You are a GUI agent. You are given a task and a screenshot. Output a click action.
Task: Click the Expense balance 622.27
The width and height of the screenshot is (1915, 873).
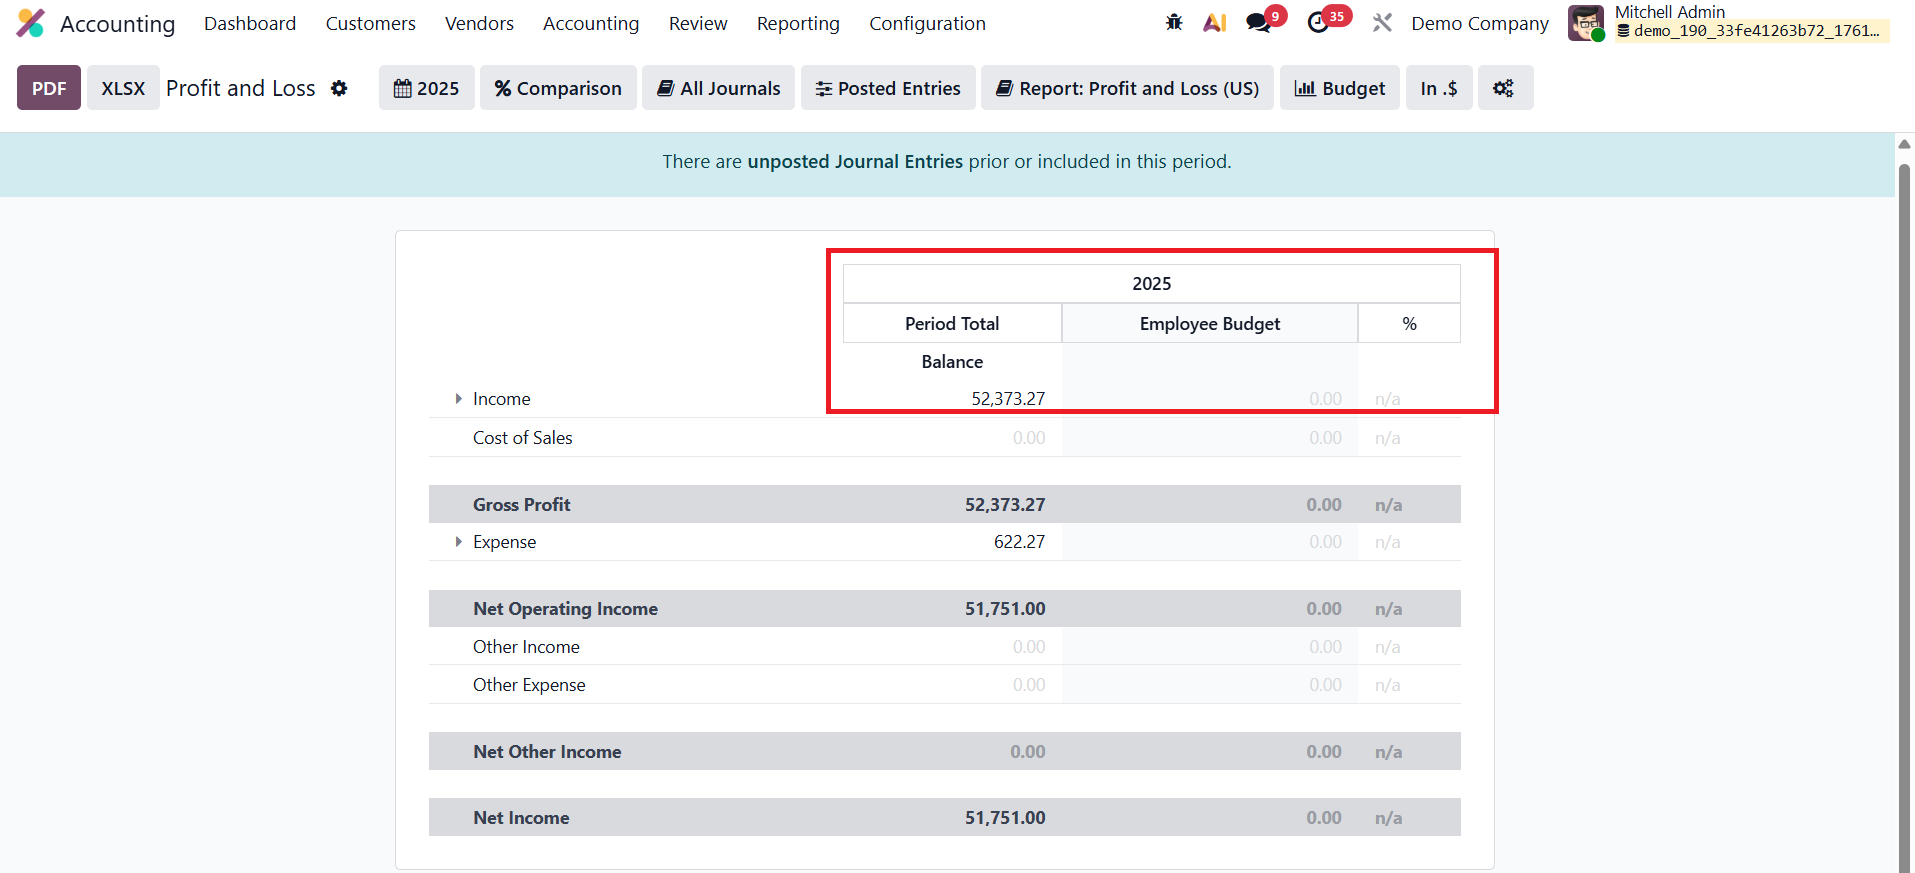(1019, 542)
